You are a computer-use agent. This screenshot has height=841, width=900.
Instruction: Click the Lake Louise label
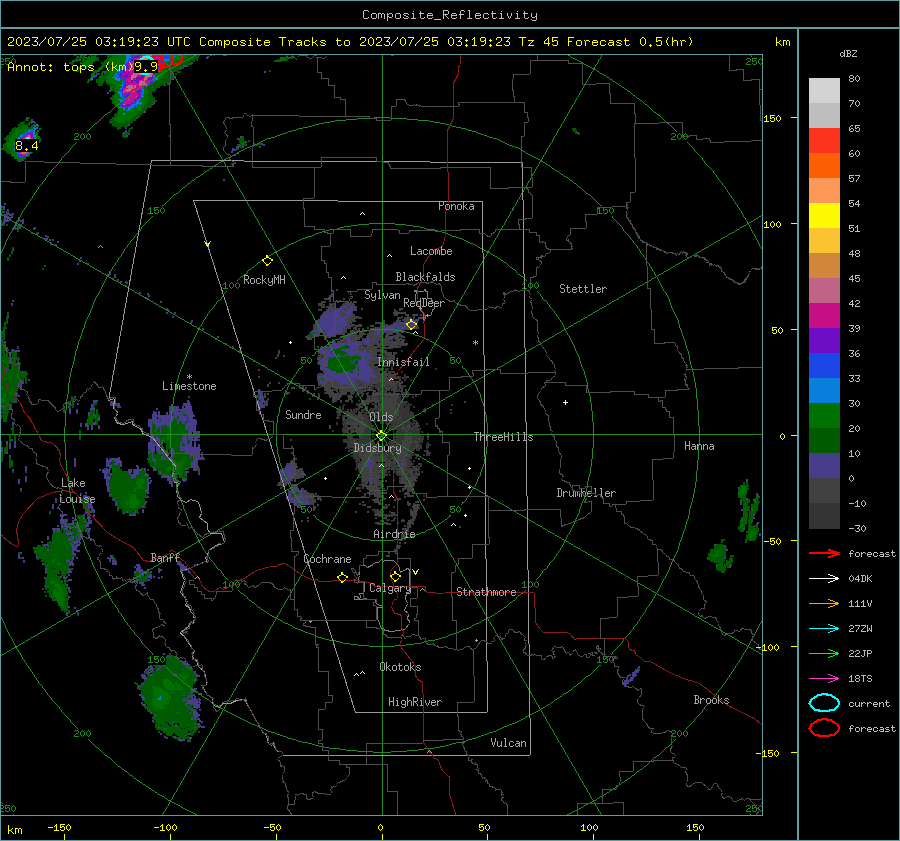click(77, 491)
